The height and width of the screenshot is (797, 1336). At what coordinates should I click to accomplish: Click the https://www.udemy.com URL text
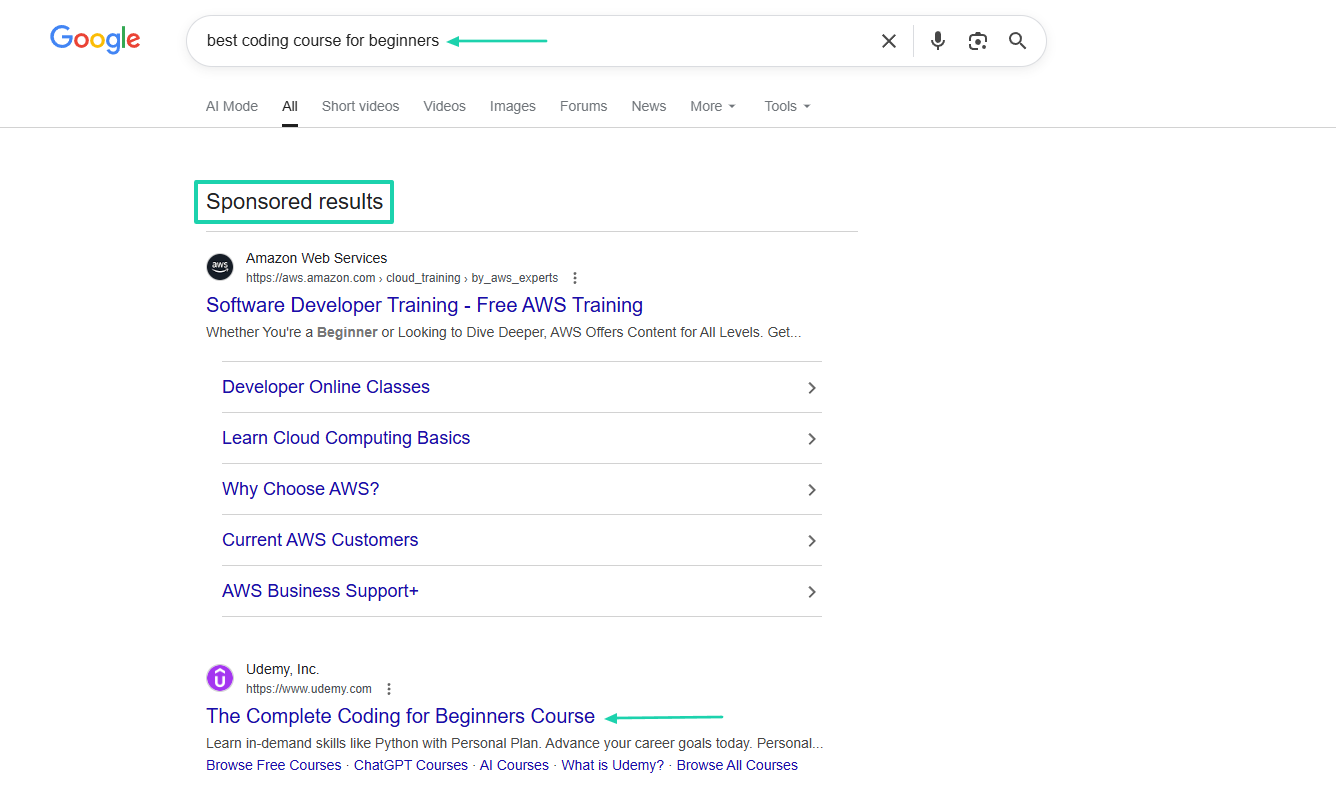[309, 689]
